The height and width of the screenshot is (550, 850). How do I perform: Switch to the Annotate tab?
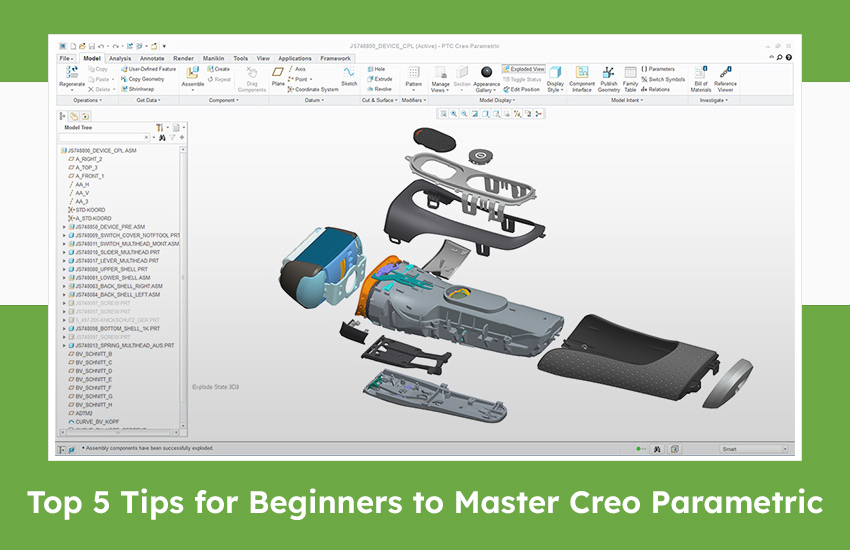tap(152, 59)
